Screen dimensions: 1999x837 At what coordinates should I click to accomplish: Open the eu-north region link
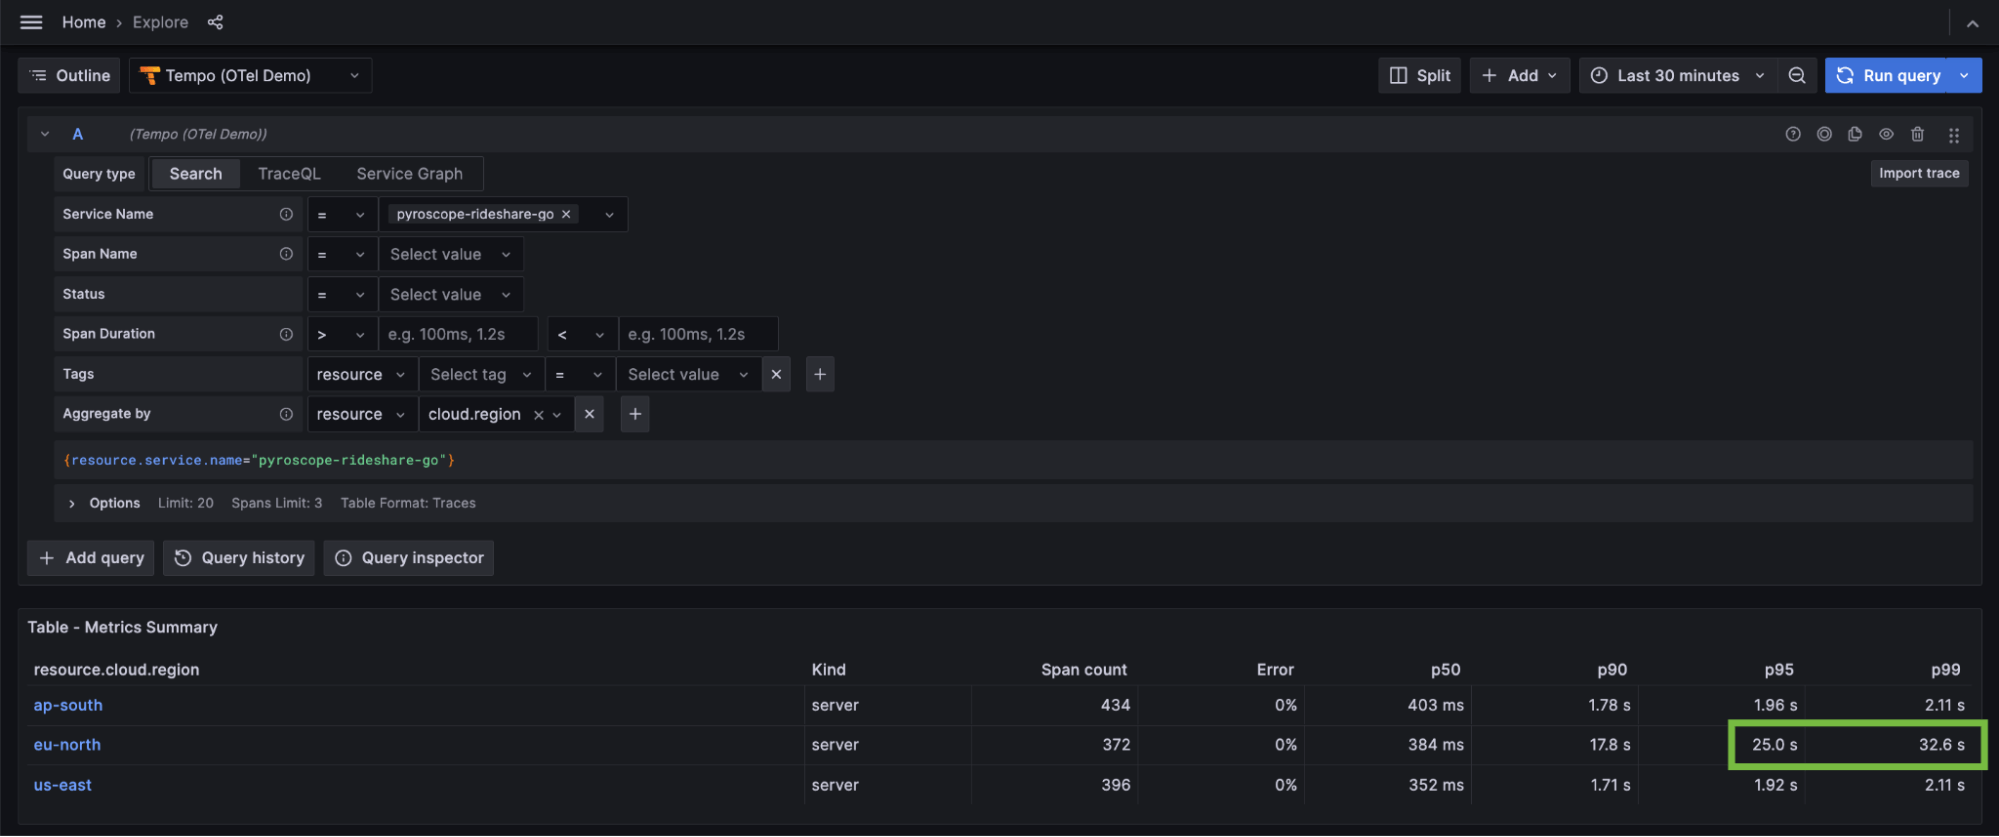(x=67, y=745)
